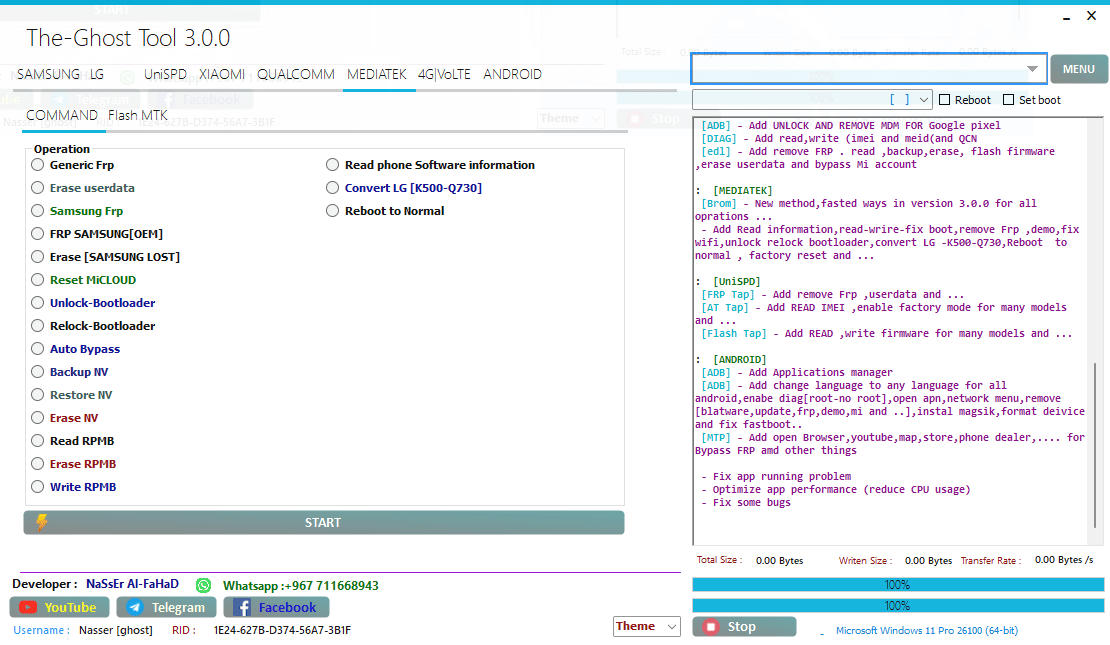Click the green WhatsApp icon
Viewport: 1110px width, 645px height.
204,585
